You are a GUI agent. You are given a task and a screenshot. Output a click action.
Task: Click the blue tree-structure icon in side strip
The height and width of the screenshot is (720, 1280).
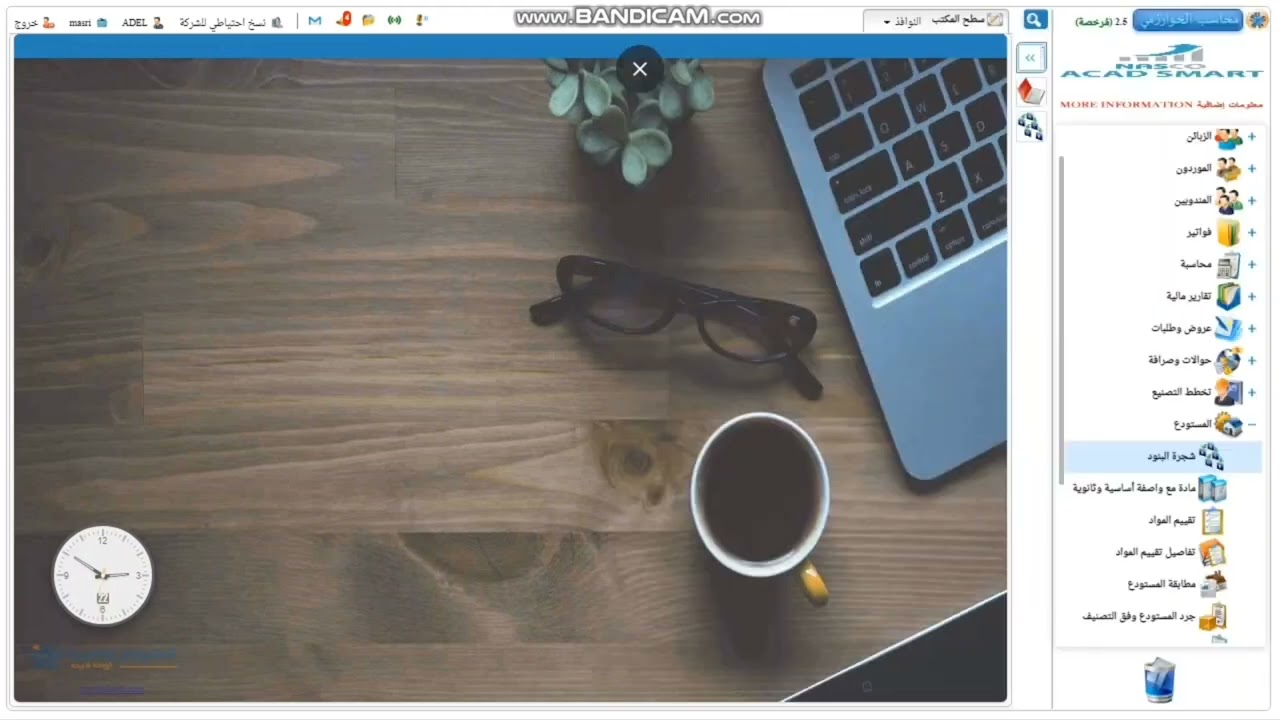[1031, 126]
